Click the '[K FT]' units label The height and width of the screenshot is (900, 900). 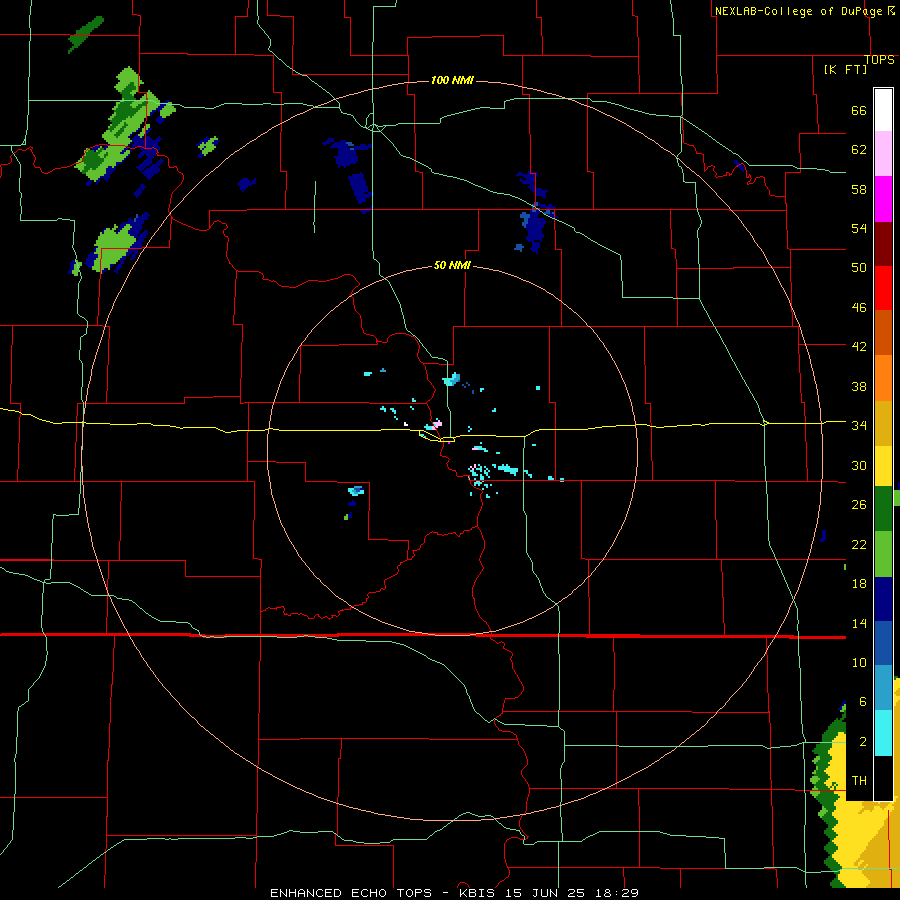845,70
